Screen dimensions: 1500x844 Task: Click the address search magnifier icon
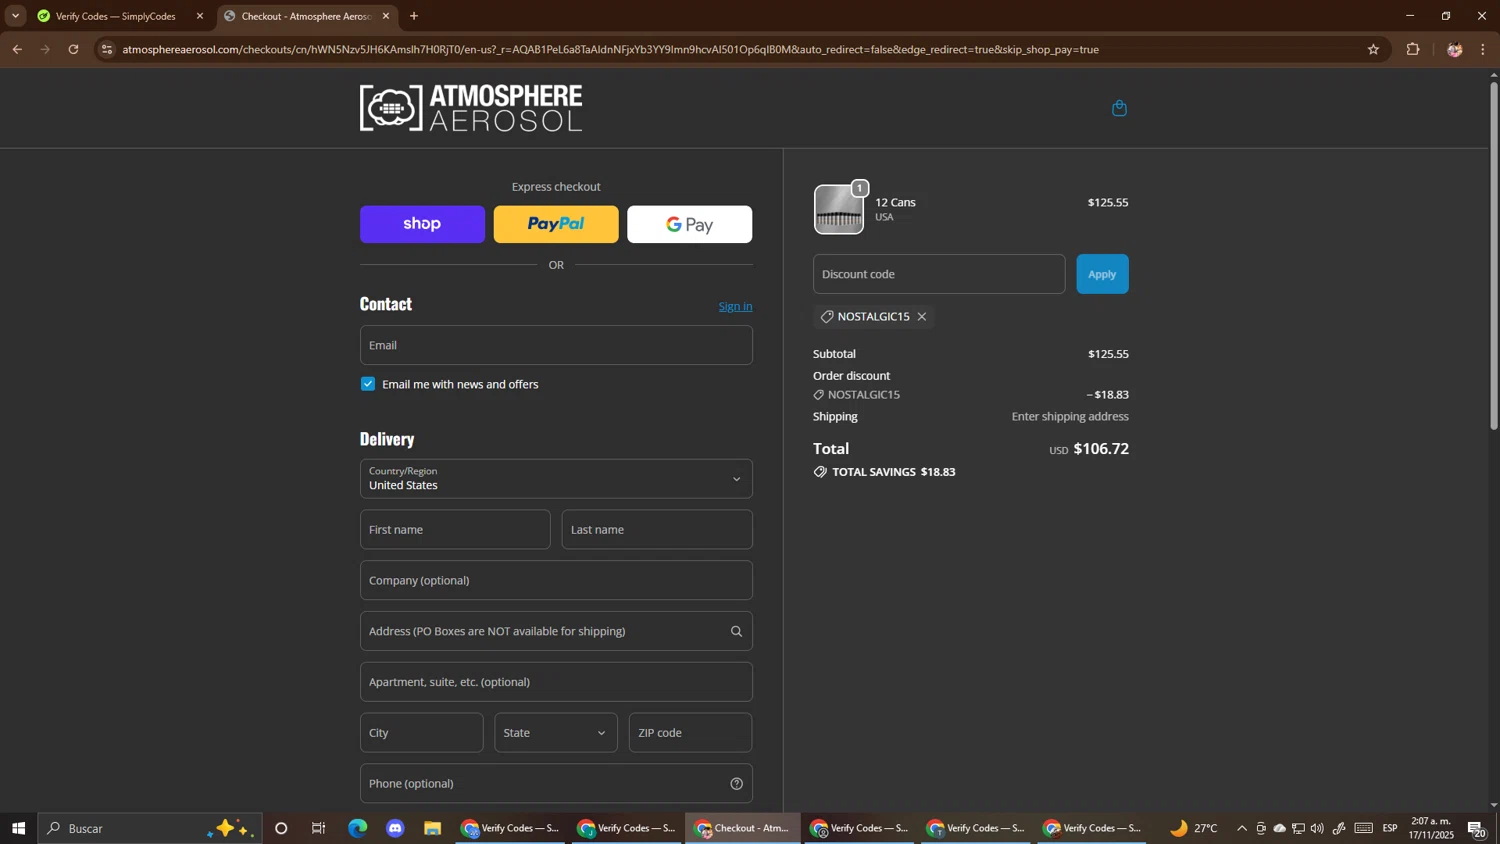pos(736,631)
